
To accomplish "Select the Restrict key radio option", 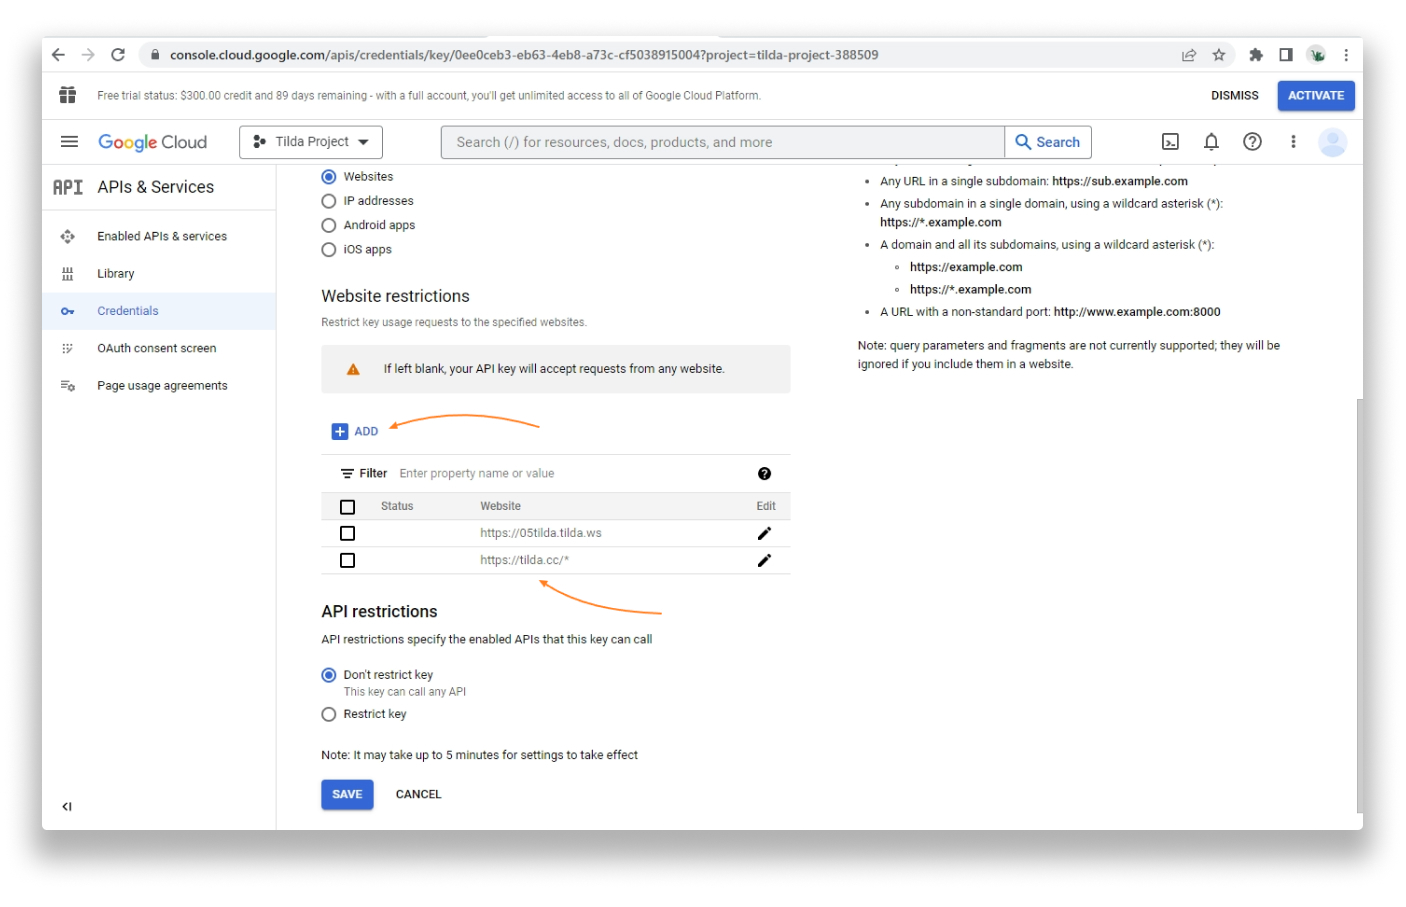I will point(329,714).
